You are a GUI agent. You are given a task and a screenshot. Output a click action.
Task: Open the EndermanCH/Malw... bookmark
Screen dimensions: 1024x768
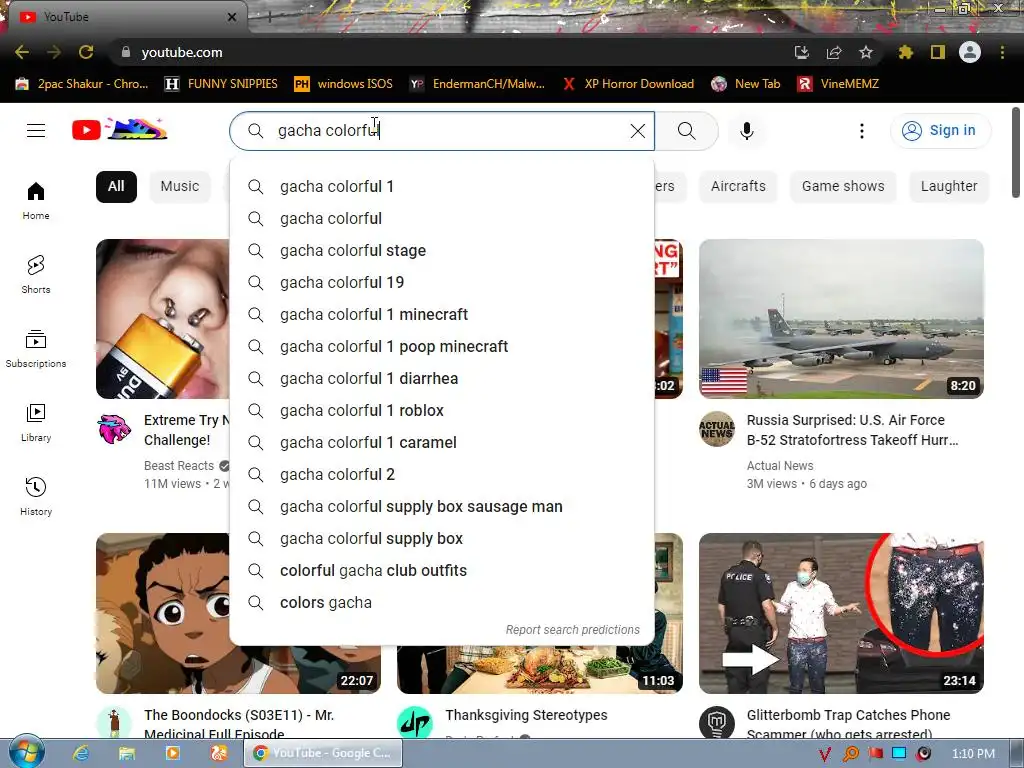point(477,84)
